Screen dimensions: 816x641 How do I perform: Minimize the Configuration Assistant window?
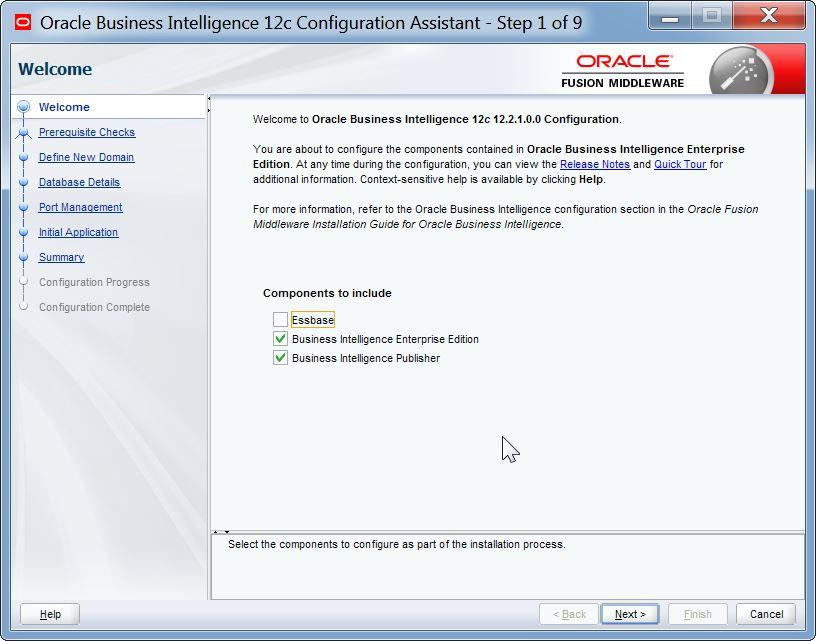(670, 16)
